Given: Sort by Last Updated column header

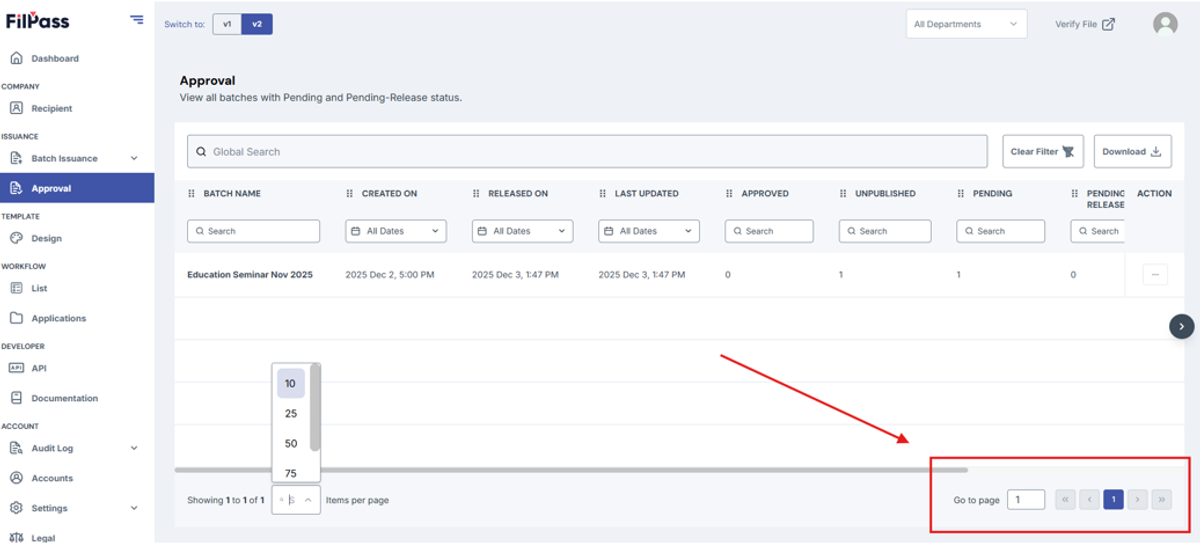Looking at the screenshot, I should click(647, 193).
